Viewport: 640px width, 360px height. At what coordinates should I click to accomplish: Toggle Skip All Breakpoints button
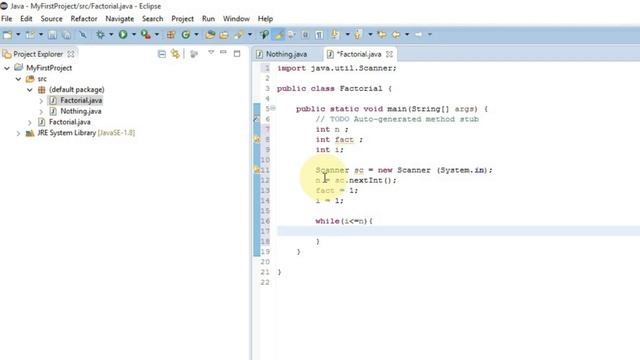[x=83, y=35]
